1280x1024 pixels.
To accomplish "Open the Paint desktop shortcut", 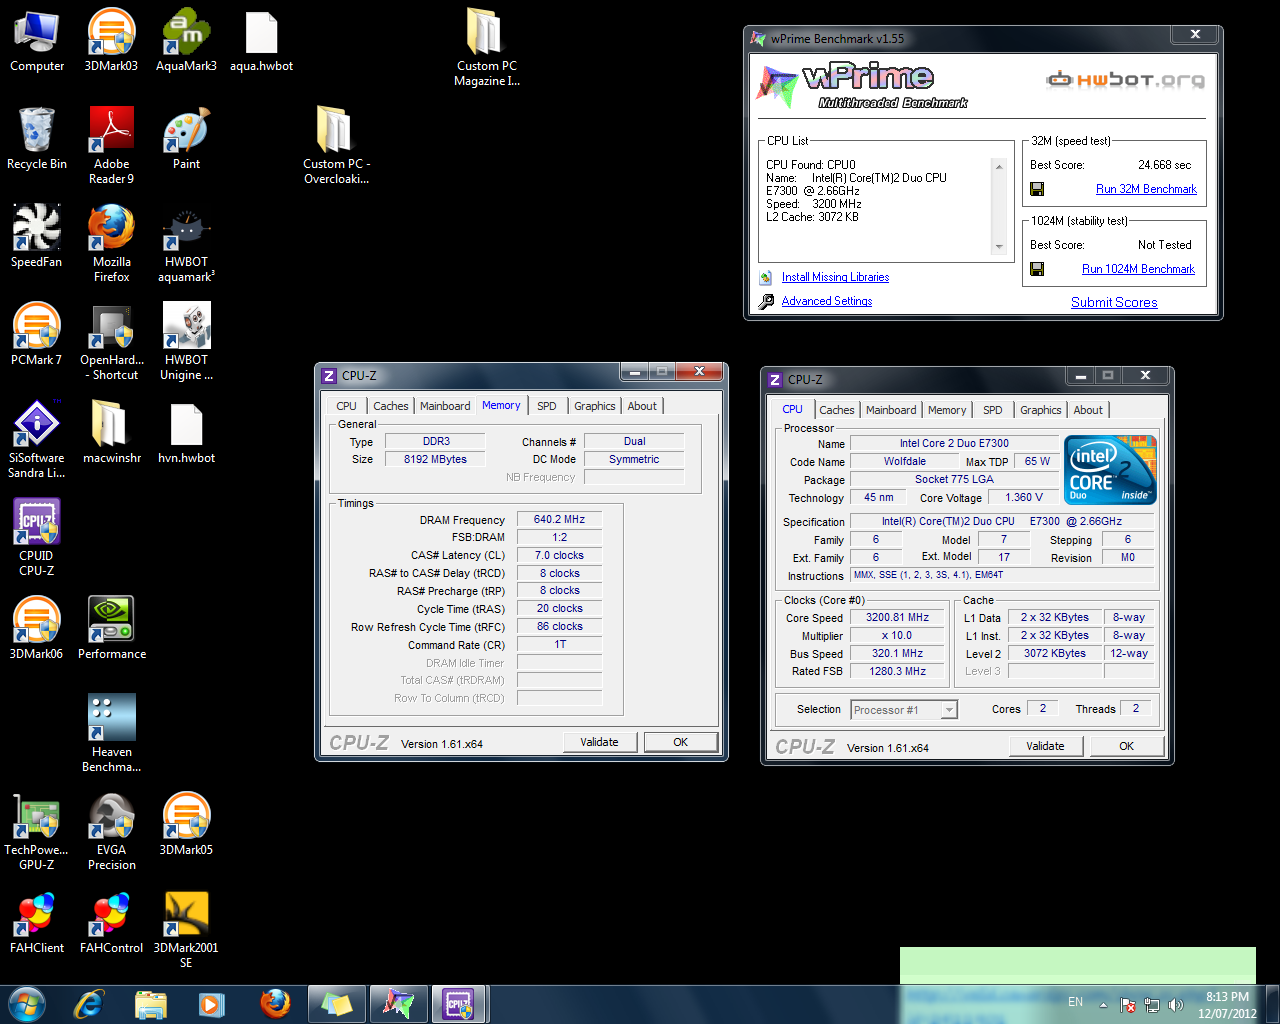I will 186,139.
